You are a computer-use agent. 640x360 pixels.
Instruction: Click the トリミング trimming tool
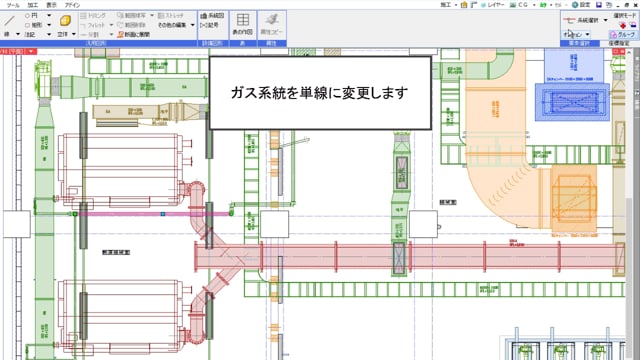coord(93,16)
